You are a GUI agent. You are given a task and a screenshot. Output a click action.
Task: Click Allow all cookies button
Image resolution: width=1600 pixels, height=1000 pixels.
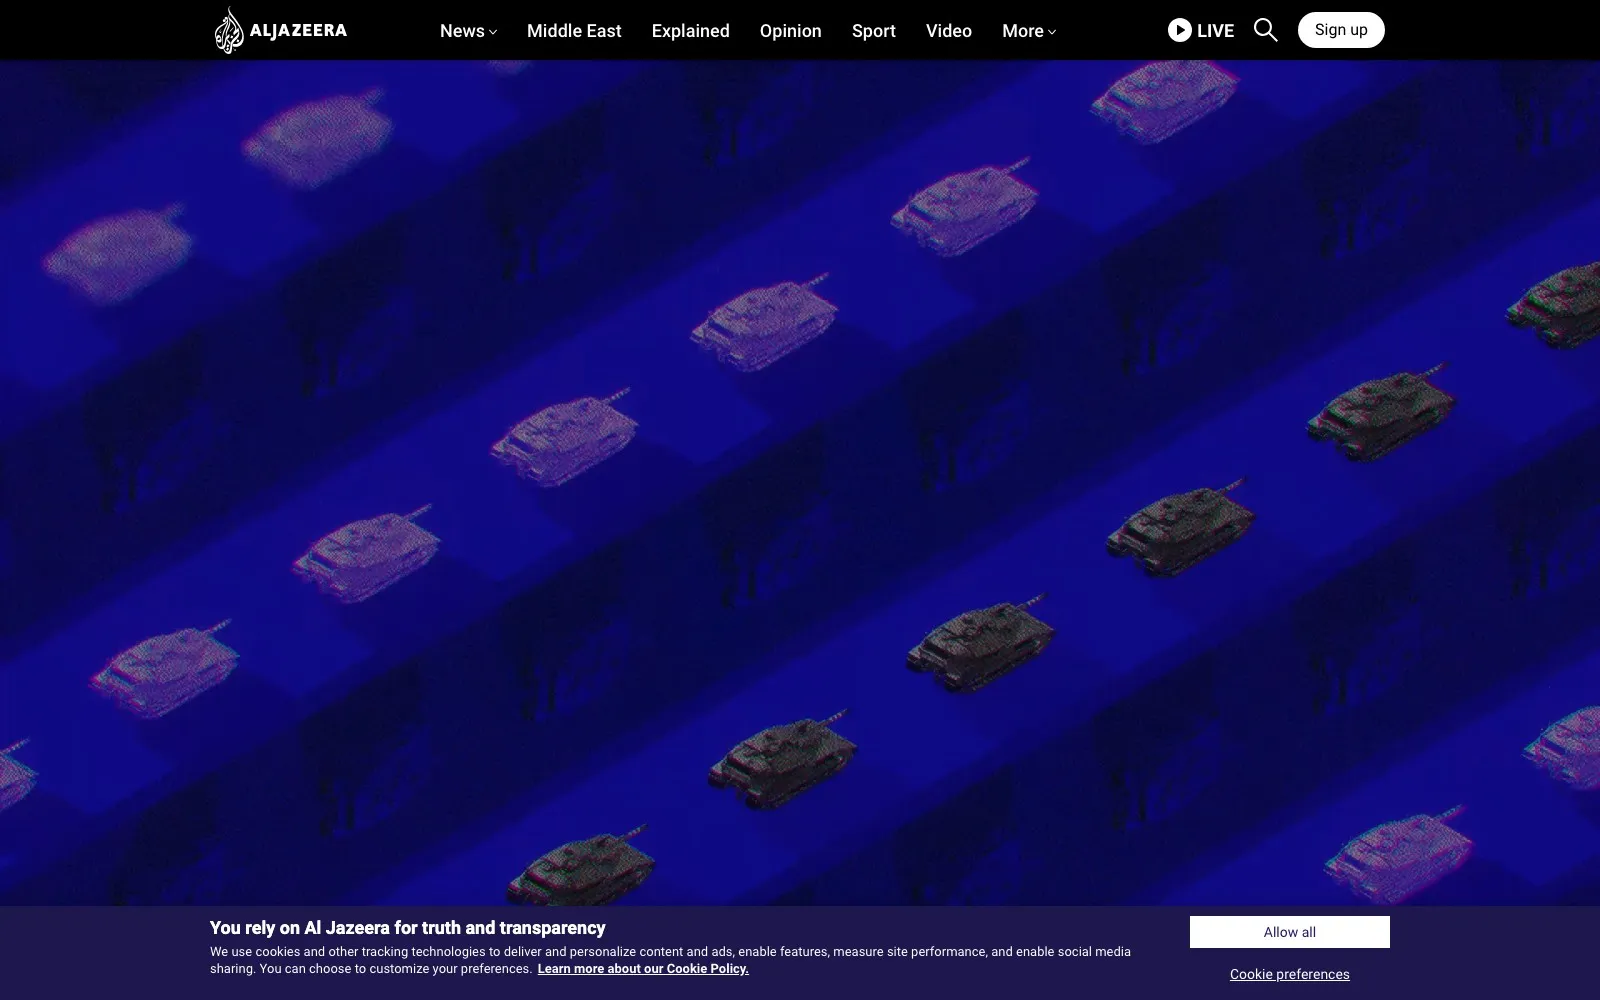(x=1290, y=932)
